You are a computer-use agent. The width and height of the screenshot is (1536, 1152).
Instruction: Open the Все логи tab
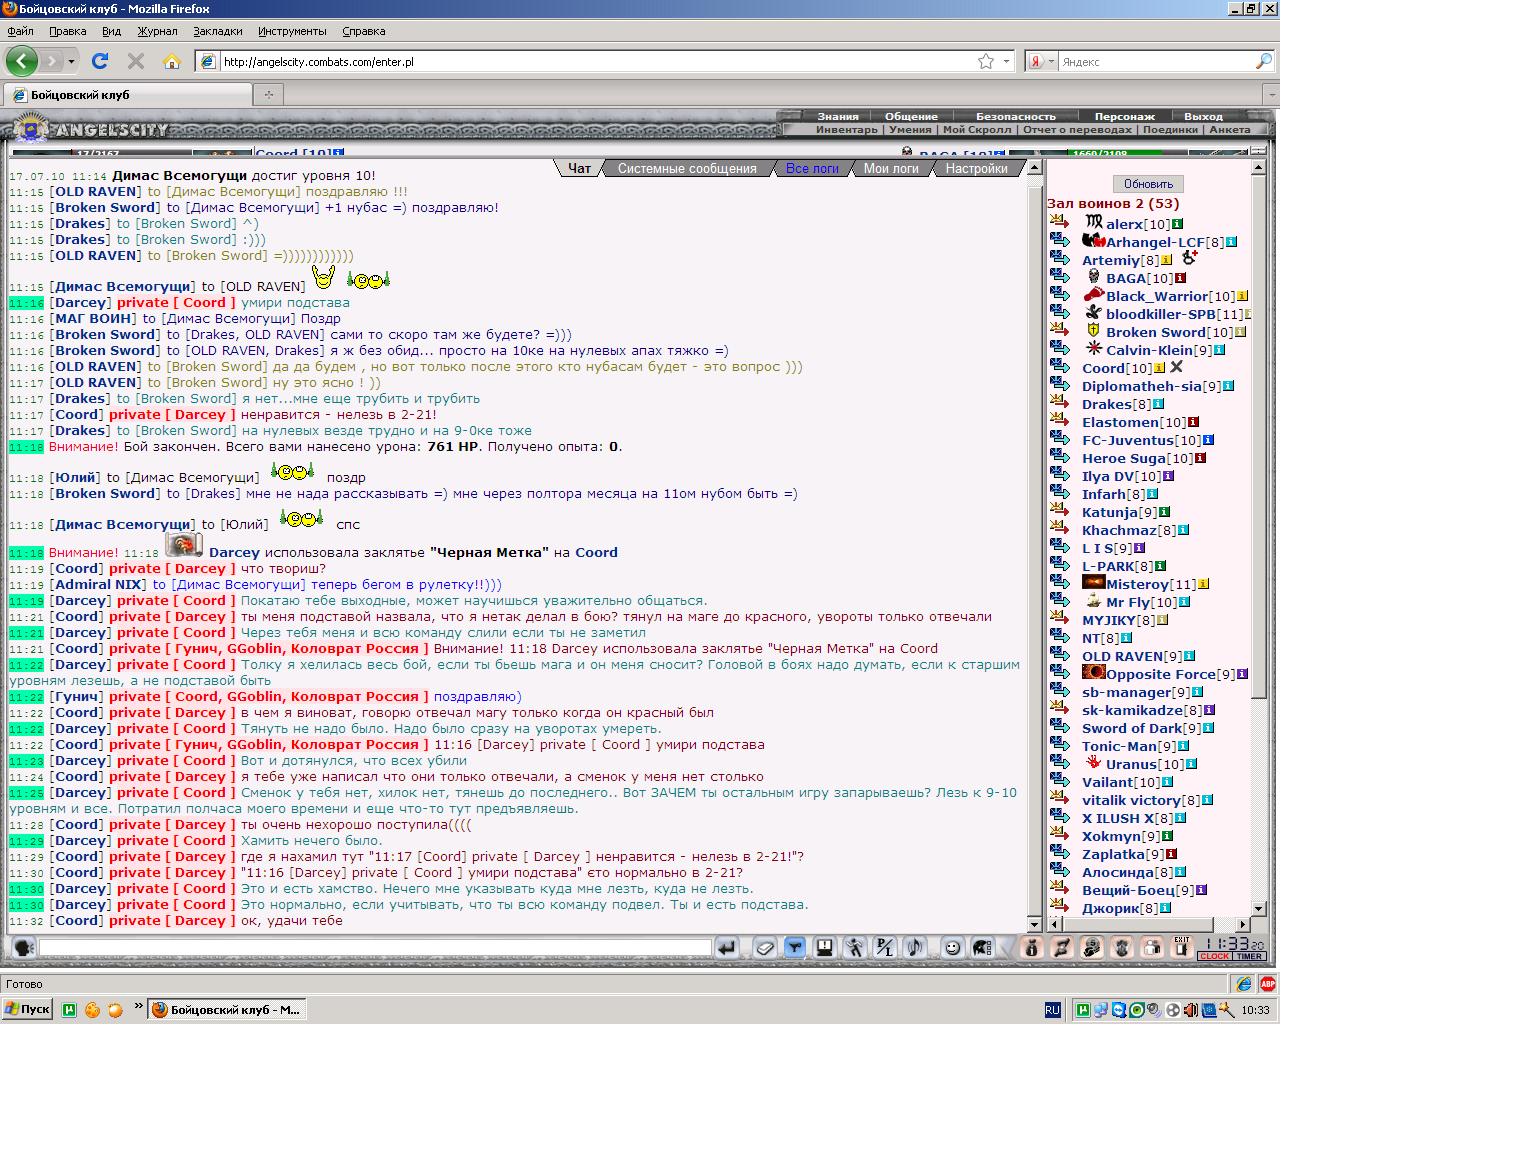[x=812, y=168]
